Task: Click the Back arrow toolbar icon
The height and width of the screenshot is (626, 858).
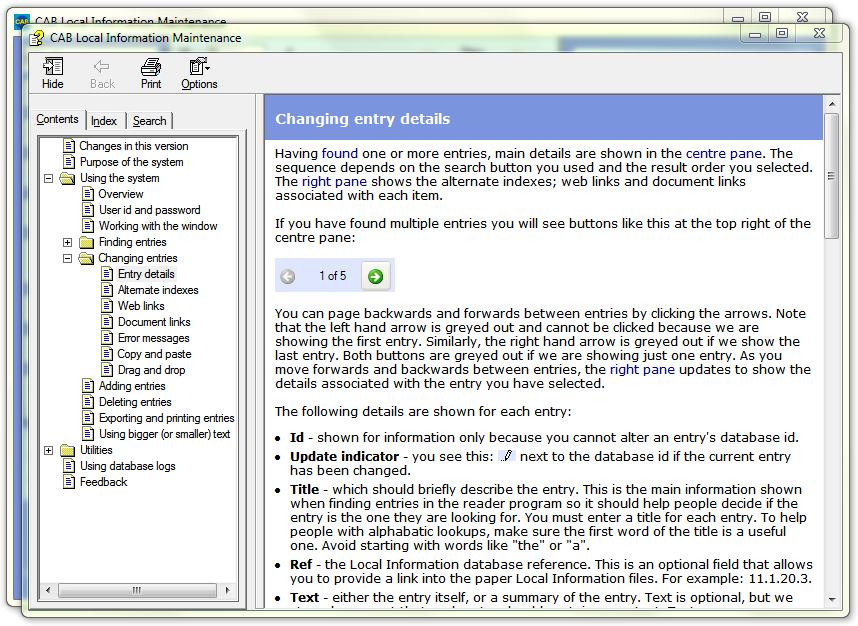Action: [x=102, y=73]
